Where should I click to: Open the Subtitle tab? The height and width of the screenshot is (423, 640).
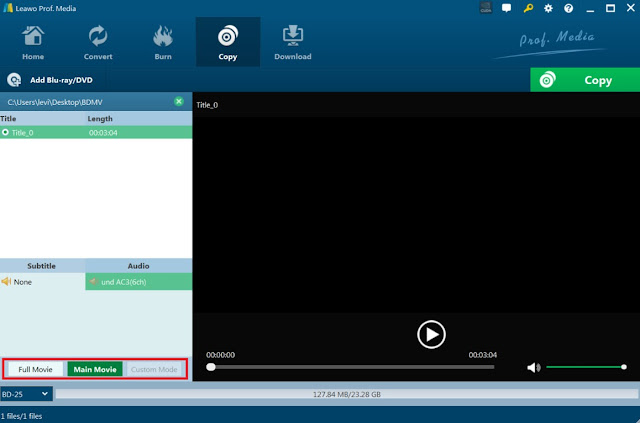click(x=42, y=266)
